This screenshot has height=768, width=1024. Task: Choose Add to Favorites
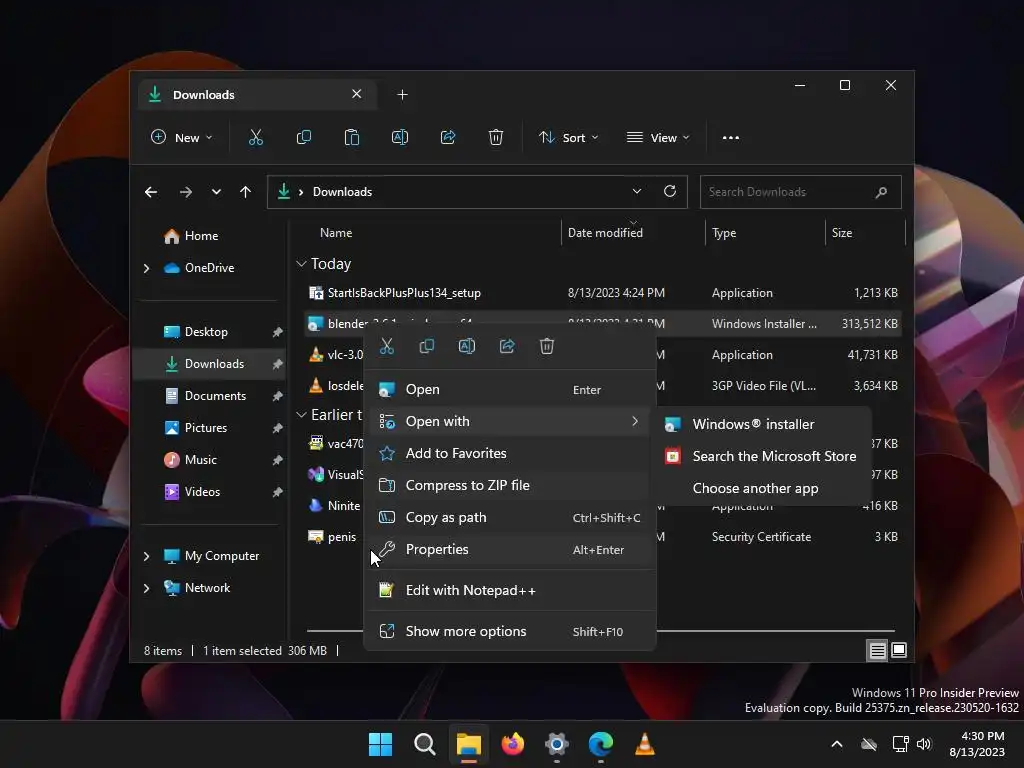click(x=509, y=453)
